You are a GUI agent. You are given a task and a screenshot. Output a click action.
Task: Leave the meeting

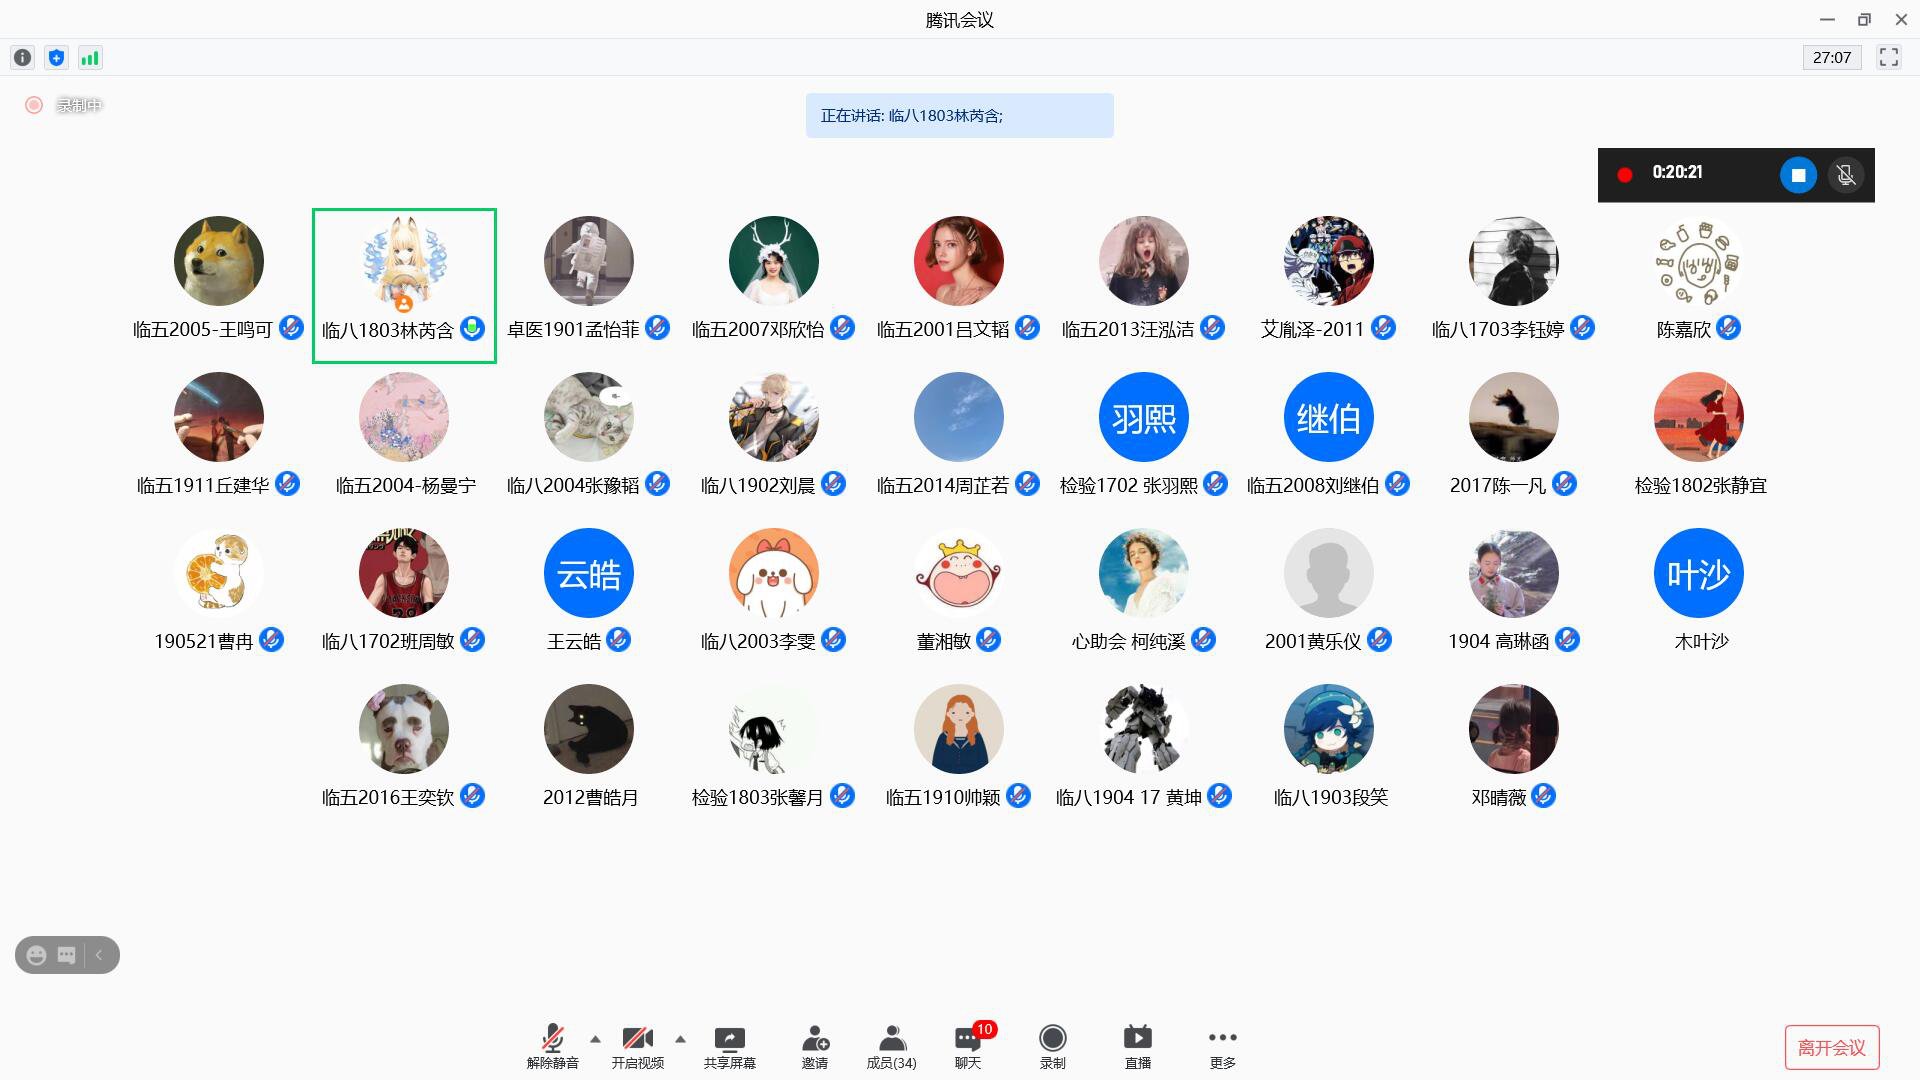(x=1831, y=1047)
